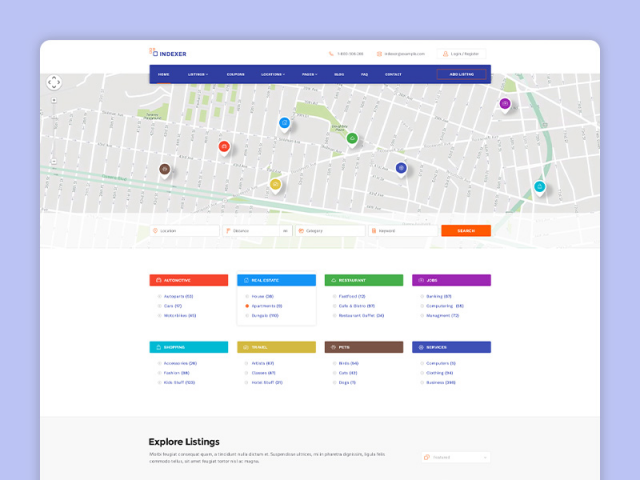This screenshot has width=640, height=480.
Task: Click the map zoom slider track
Action: pyautogui.click(x=54, y=131)
